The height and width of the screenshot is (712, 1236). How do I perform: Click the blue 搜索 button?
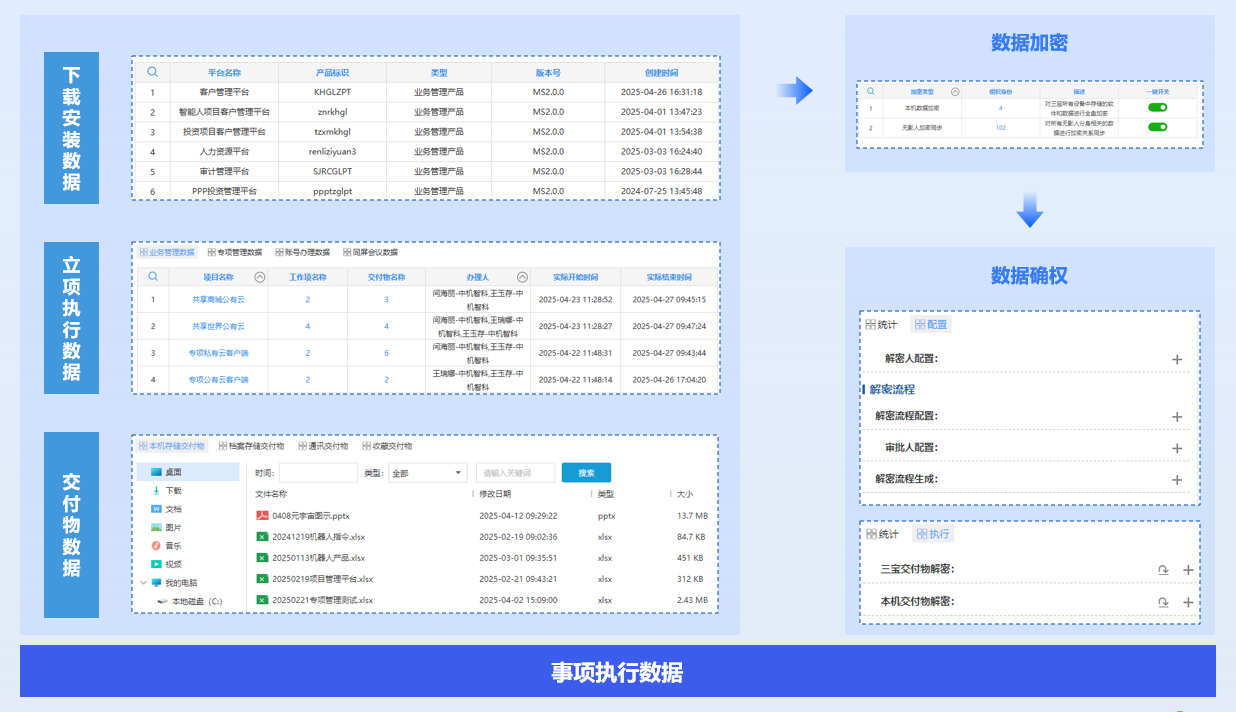586,473
